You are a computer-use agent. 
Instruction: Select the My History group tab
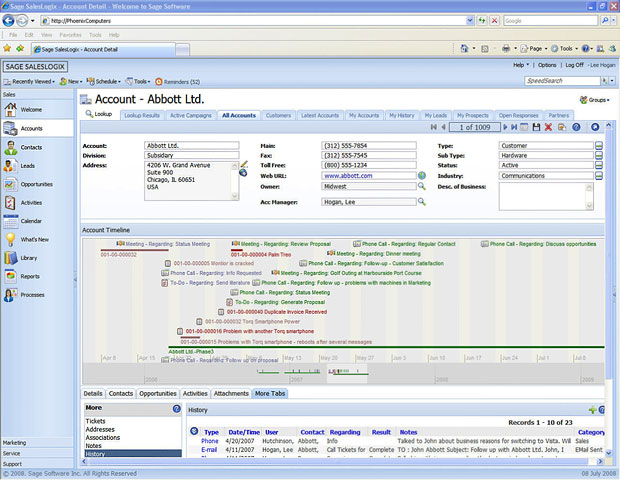402,115
